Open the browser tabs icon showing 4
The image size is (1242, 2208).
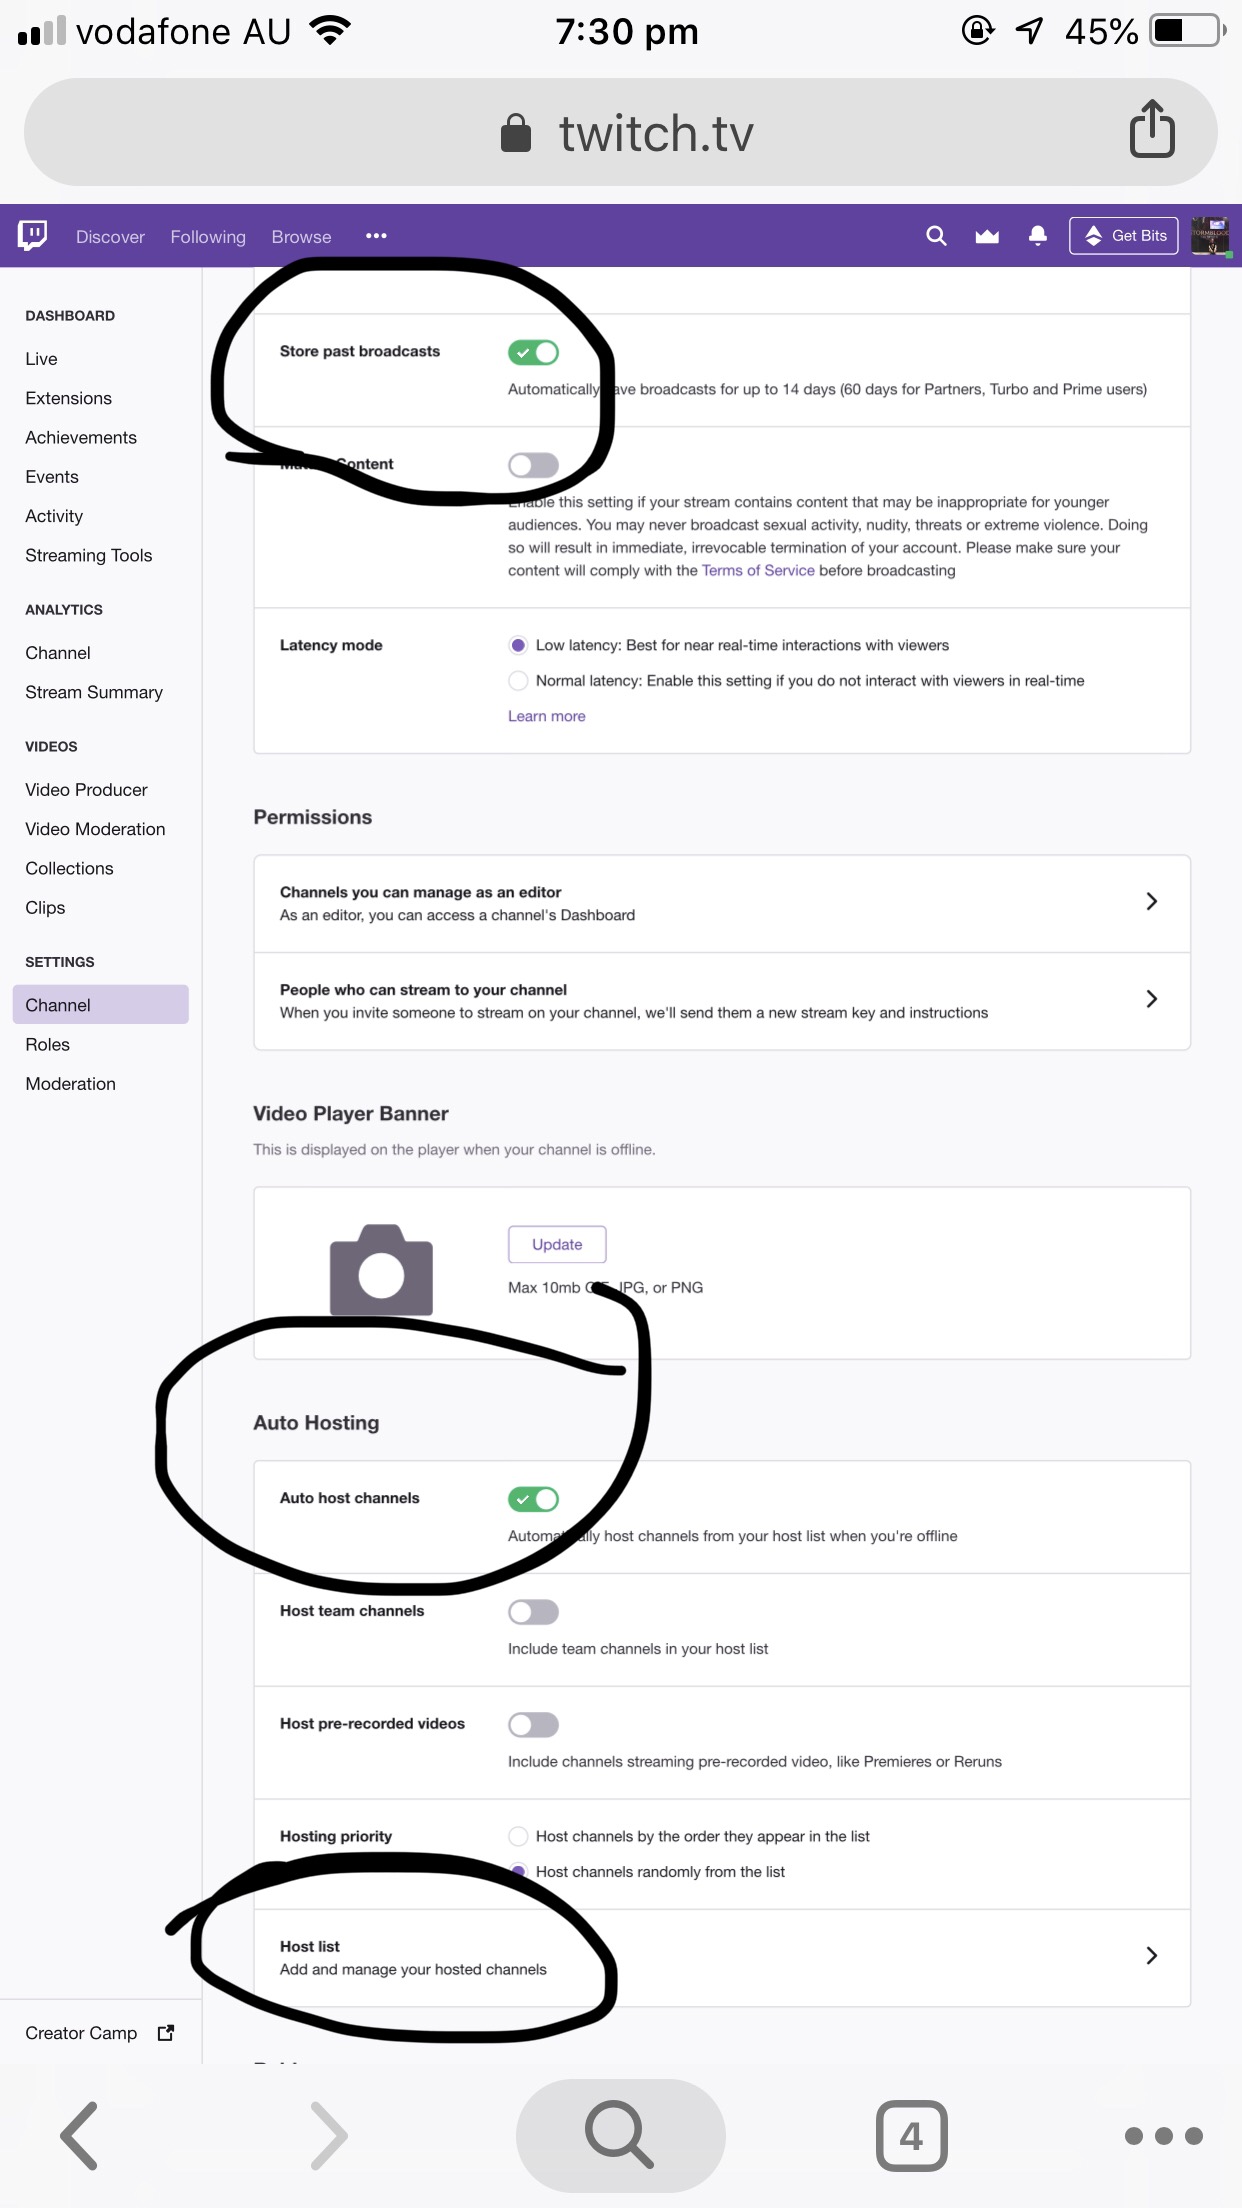click(x=911, y=2136)
